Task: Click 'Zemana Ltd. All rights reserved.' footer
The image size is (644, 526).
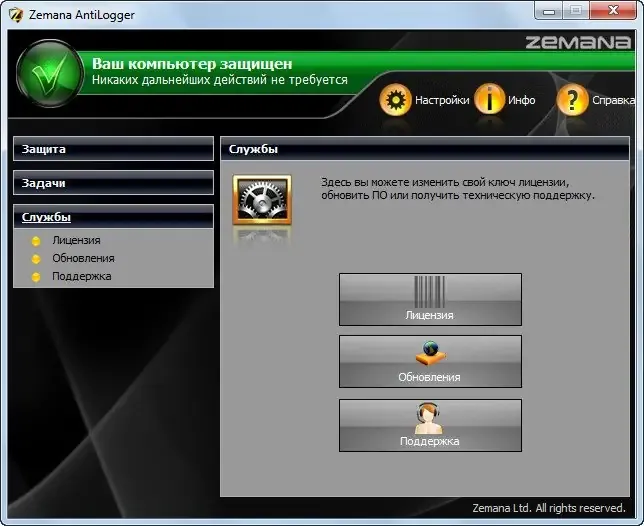Action: tap(549, 508)
